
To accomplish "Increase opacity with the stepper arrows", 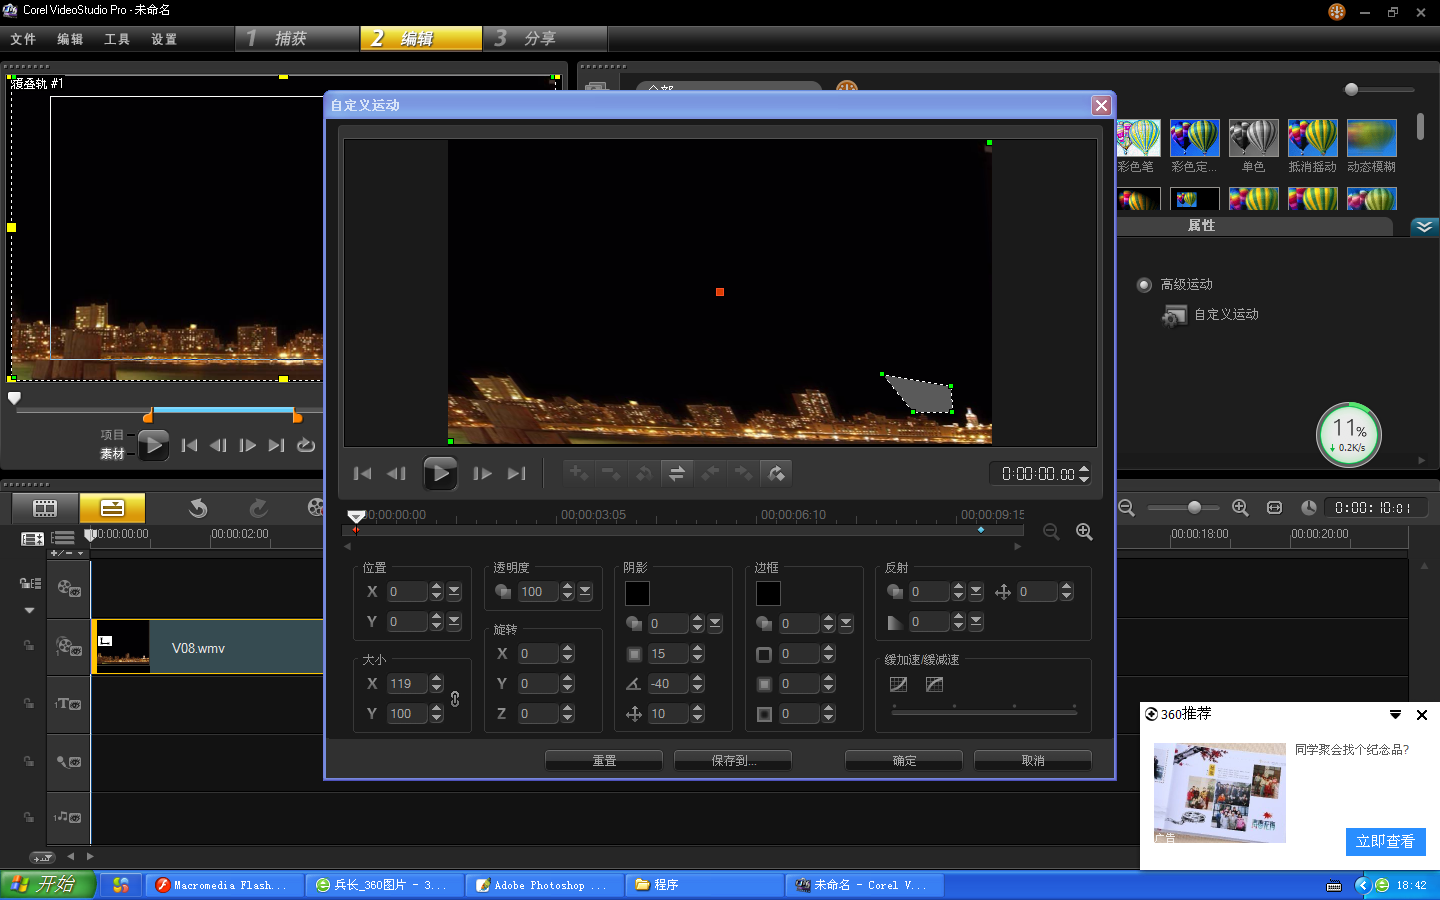I will (568, 587).
